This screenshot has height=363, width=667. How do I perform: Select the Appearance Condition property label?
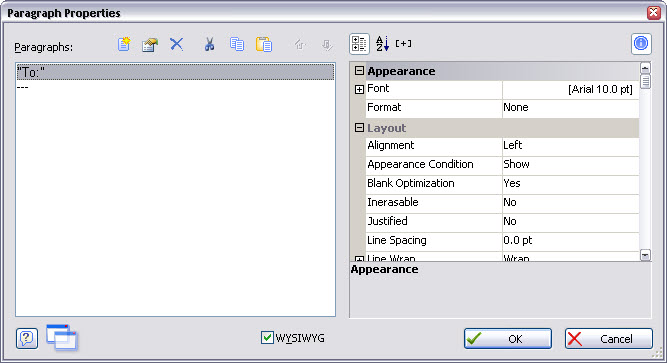pos(420,164)
